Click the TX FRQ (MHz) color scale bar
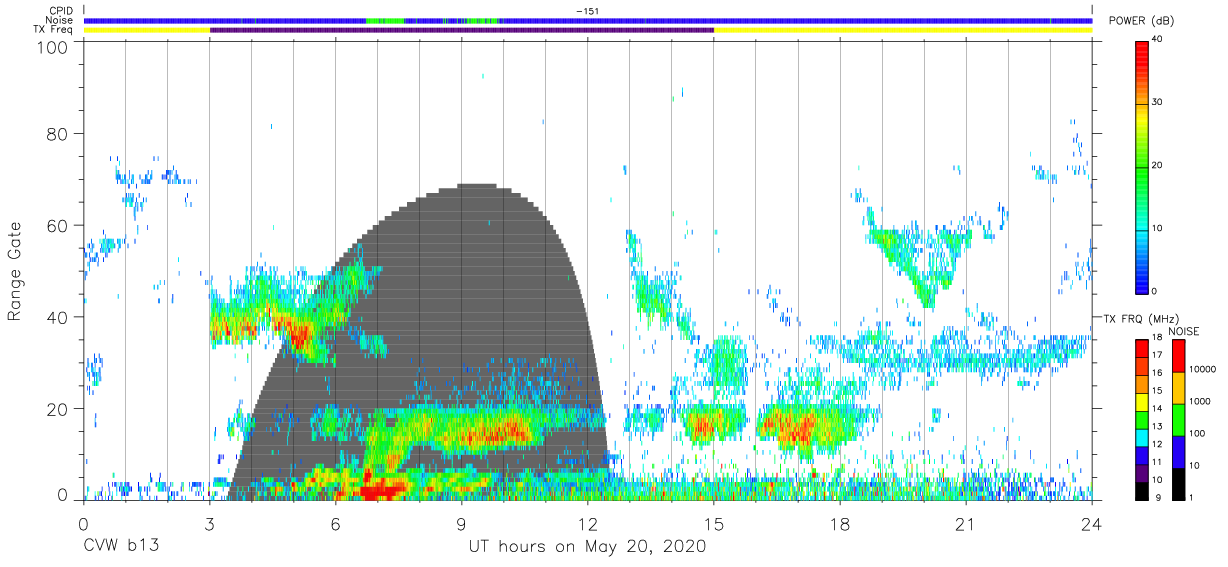This screenshot has width=1228, height=567. [x=1142, y=419]
